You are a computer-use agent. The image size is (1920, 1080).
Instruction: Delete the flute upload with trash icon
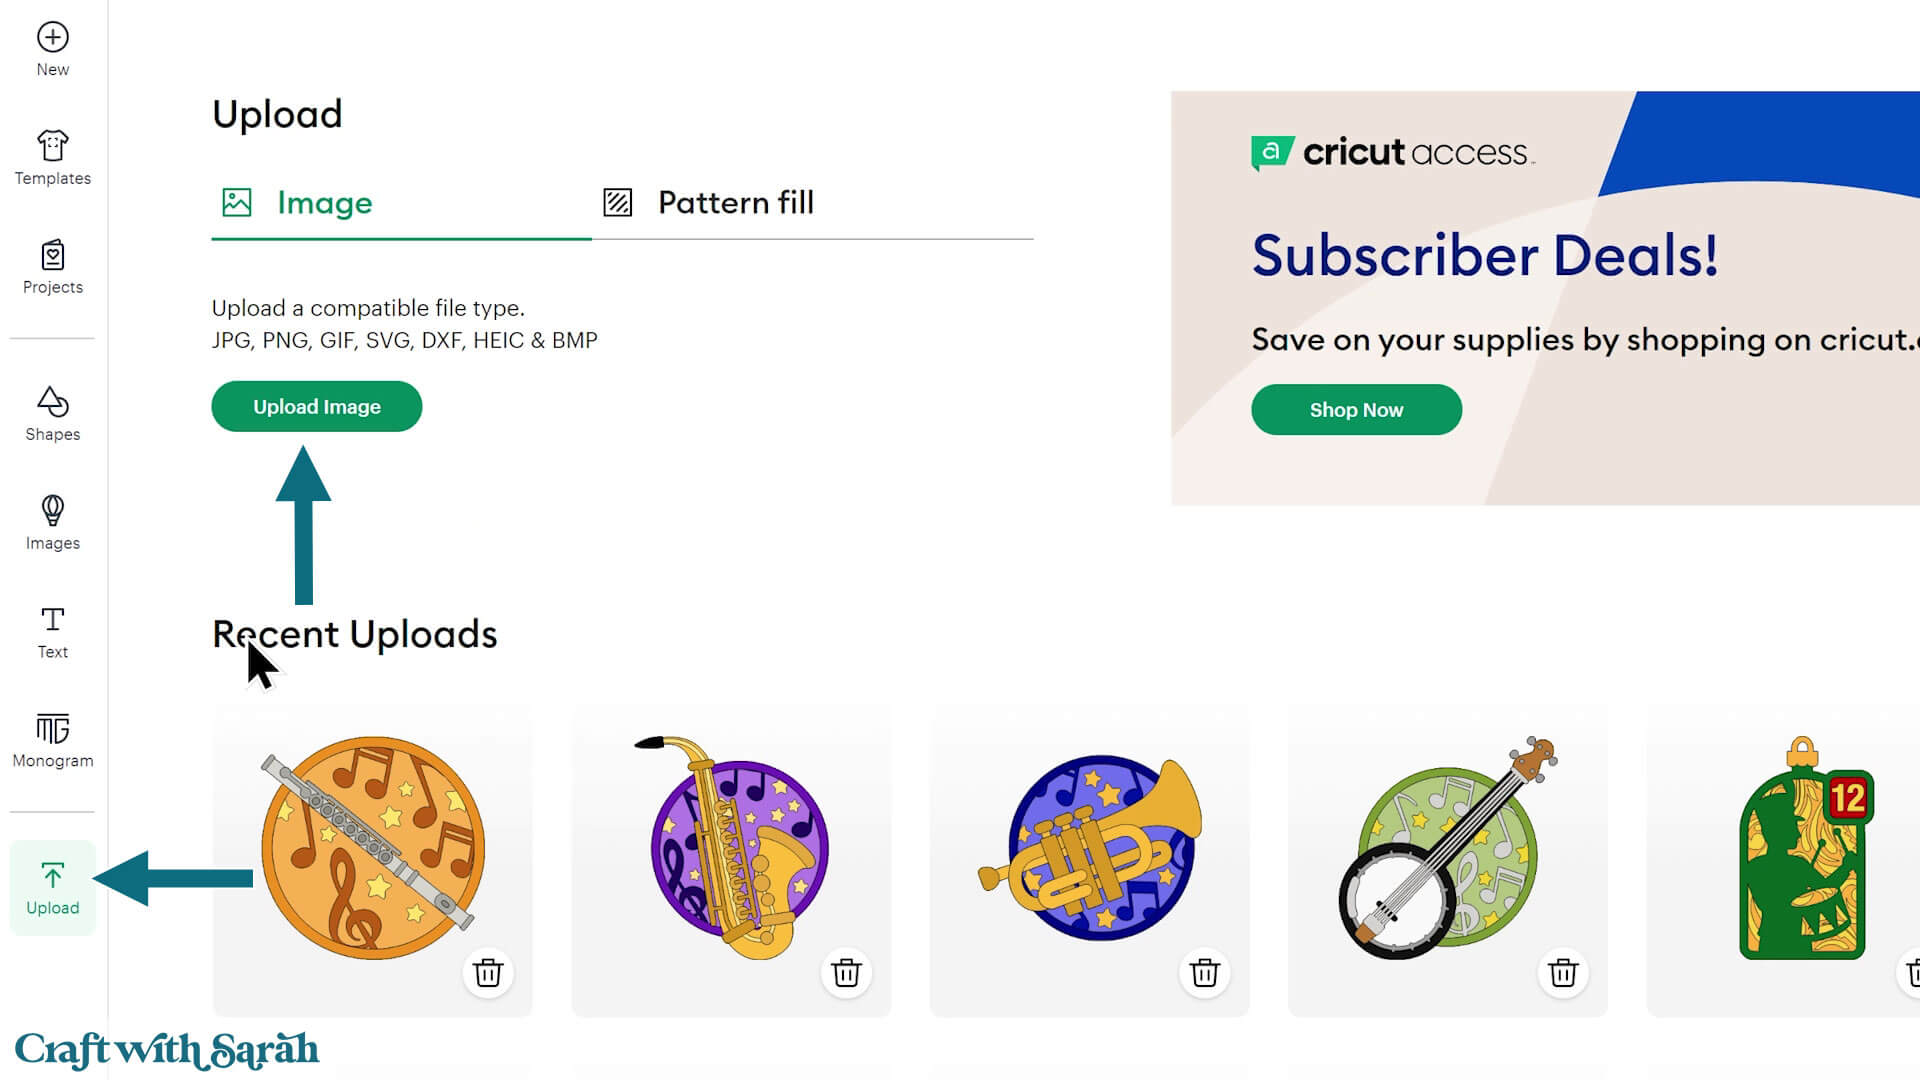(x=488, y=972)
